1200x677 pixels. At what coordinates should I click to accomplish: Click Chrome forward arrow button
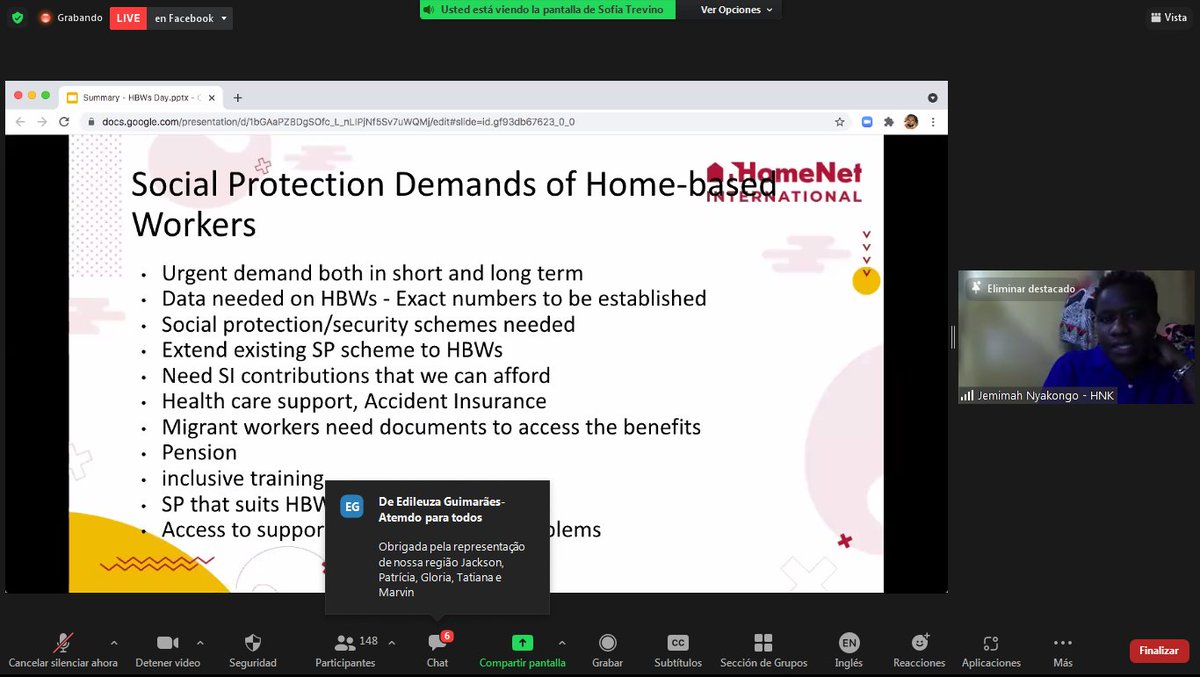pos(41,122)
